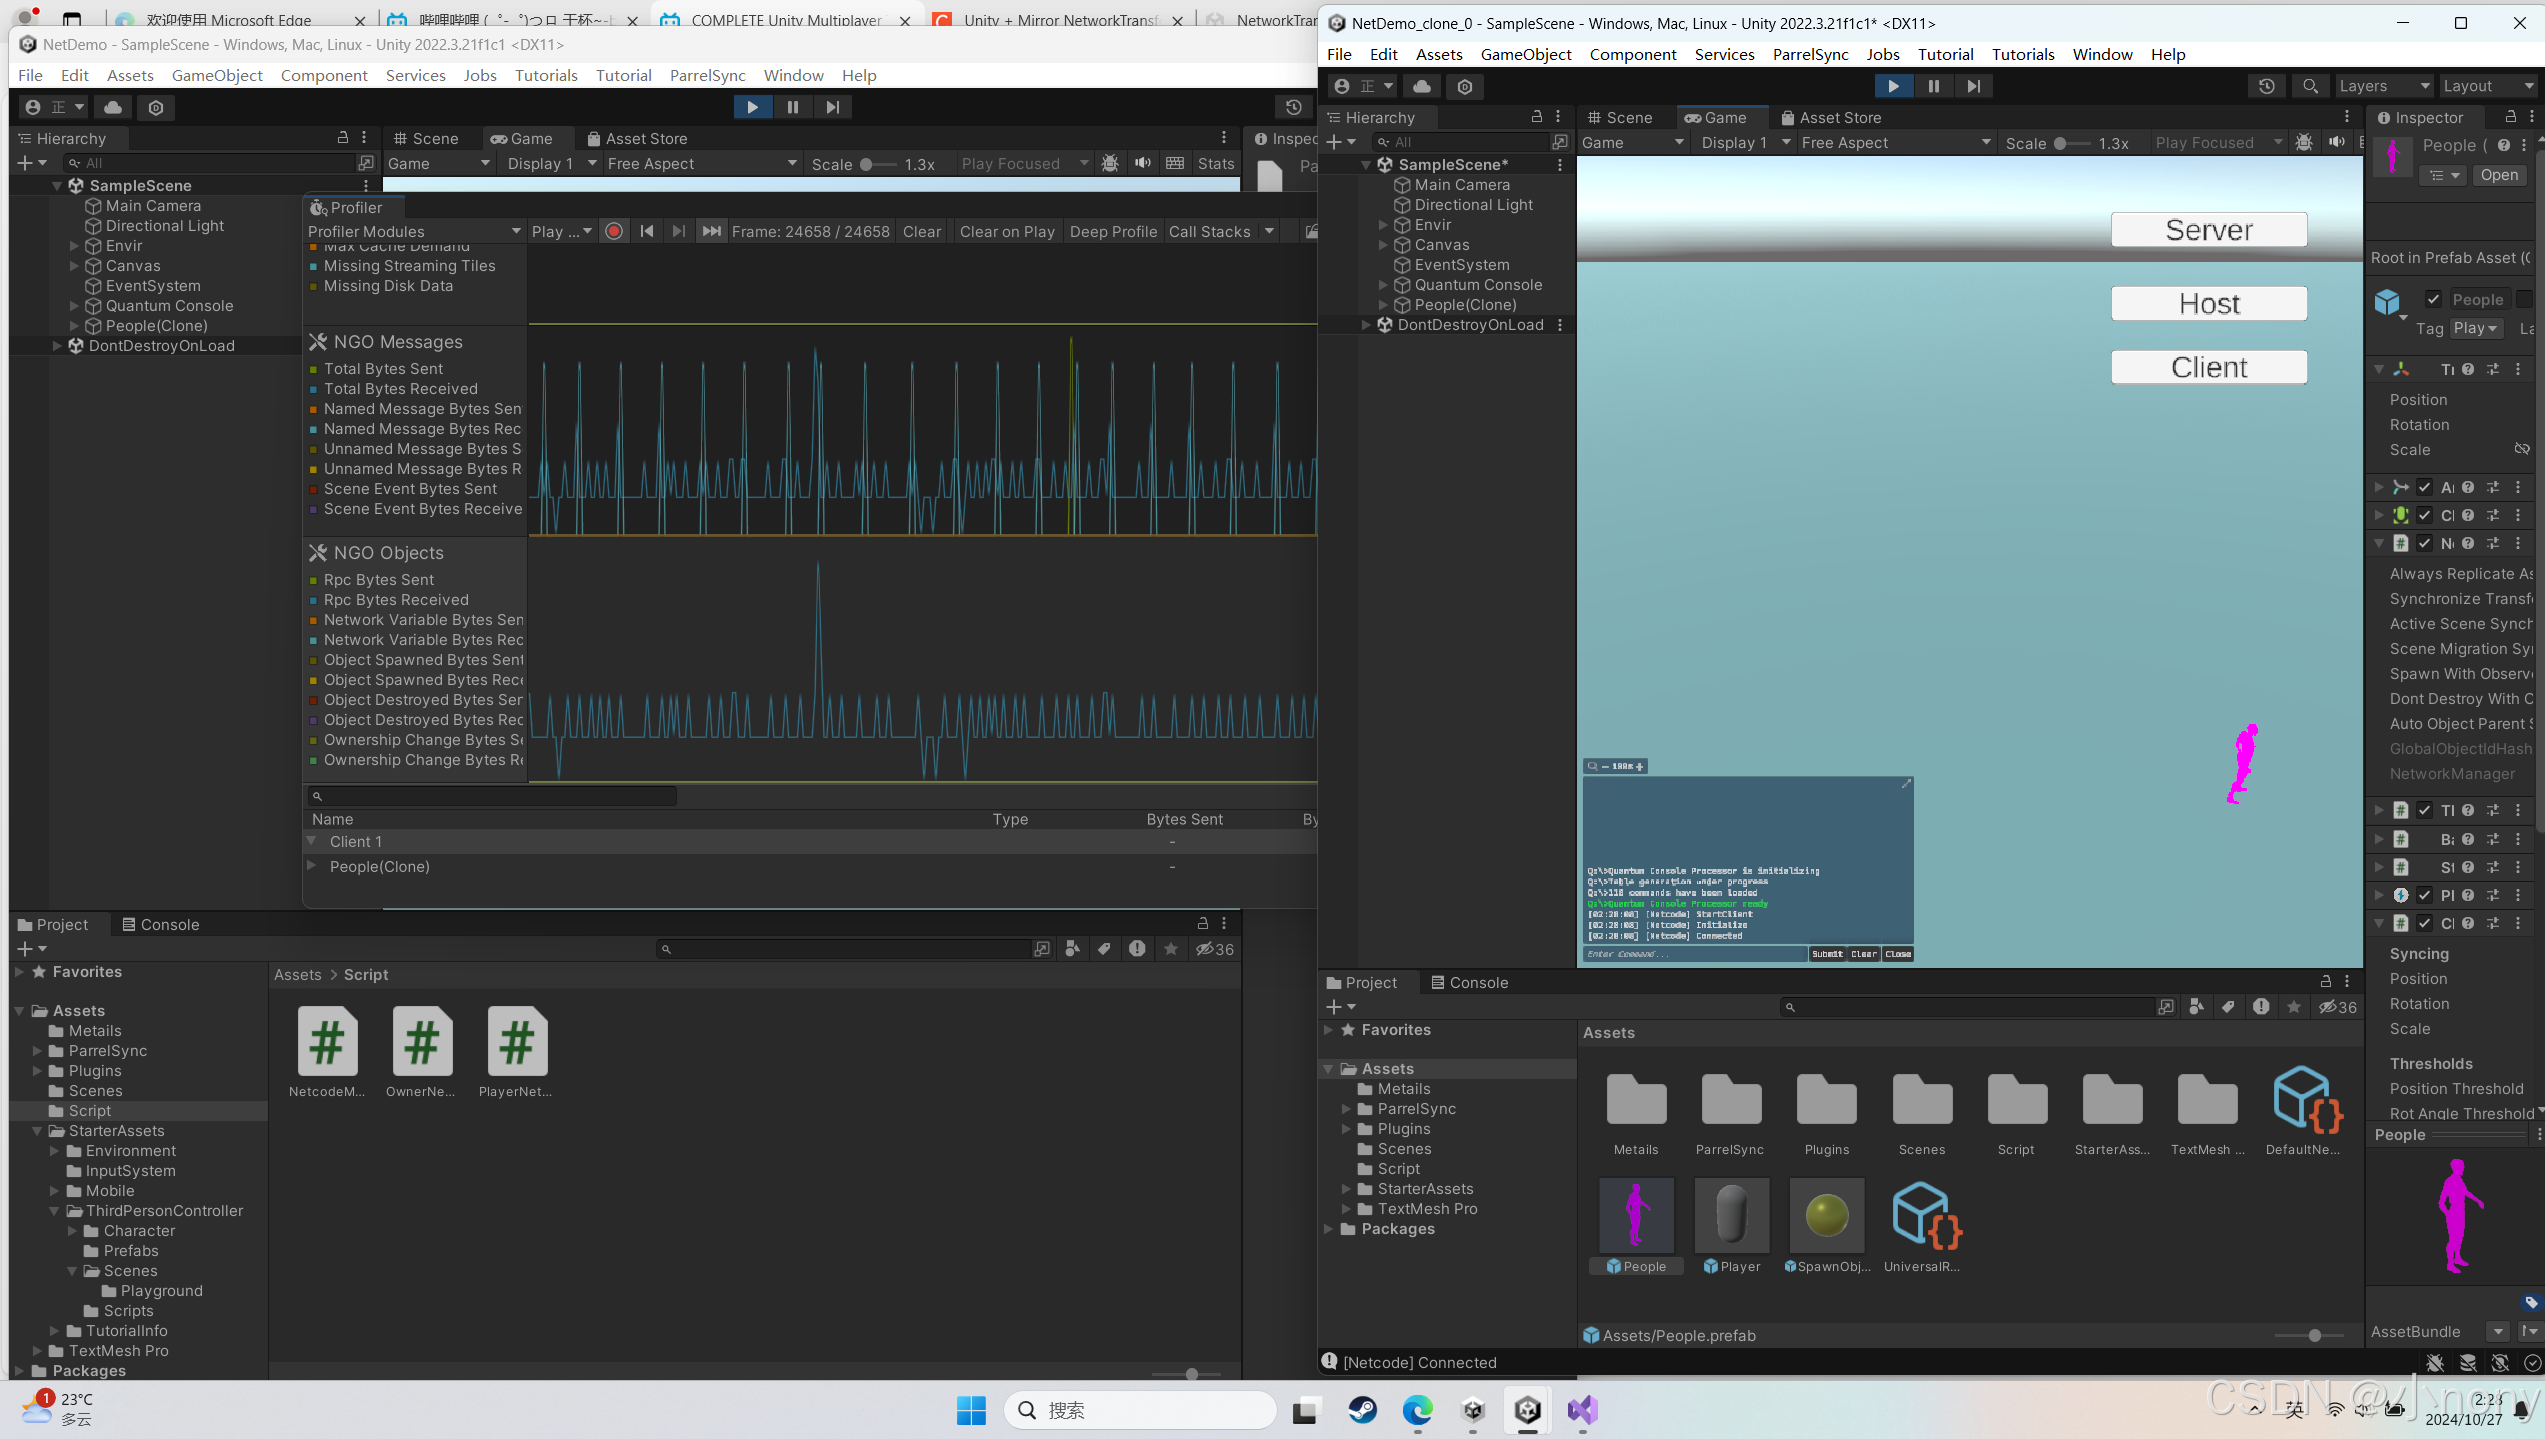
Task: Click the PlayerNet script asset
Action: click(x=516, y=1052)
